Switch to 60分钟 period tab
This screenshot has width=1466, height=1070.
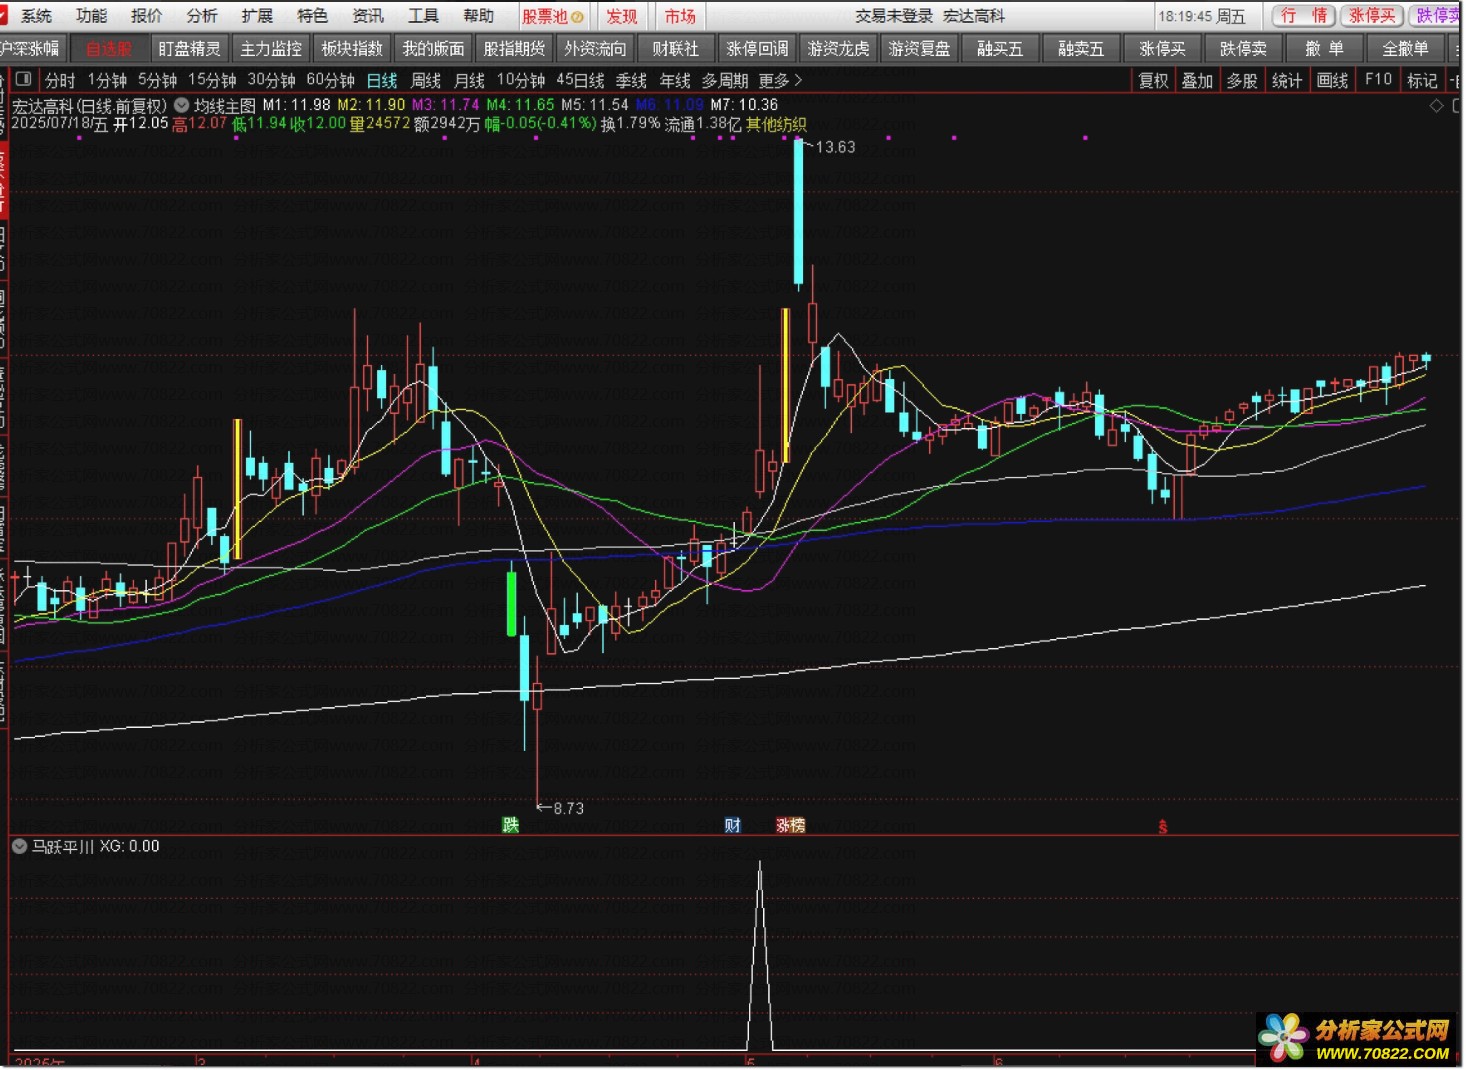point(330,80)
